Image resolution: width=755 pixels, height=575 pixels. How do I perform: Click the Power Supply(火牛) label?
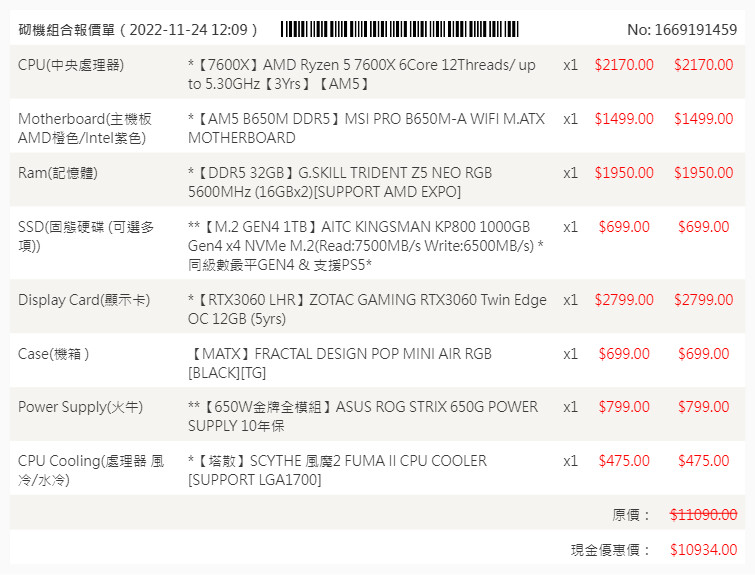pos(80,407)
